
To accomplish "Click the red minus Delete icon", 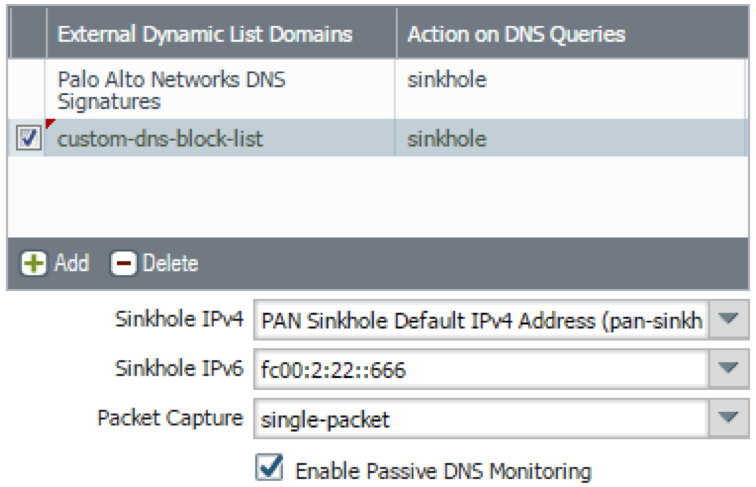I will 122,264.
